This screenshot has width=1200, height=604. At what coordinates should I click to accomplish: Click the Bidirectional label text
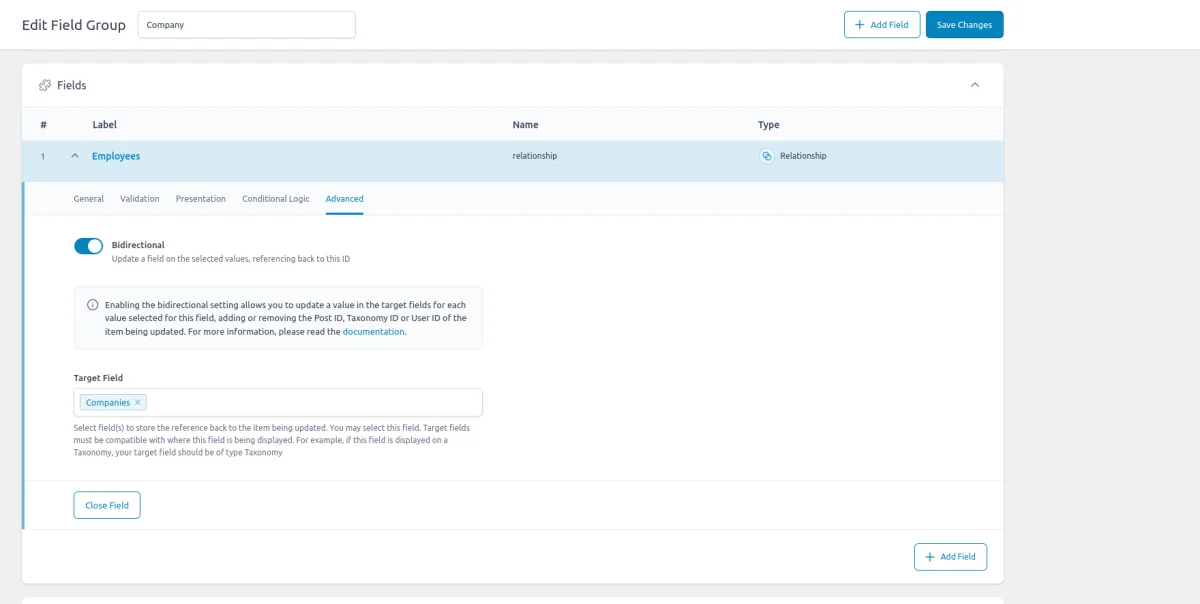click(x=138, y=245)
